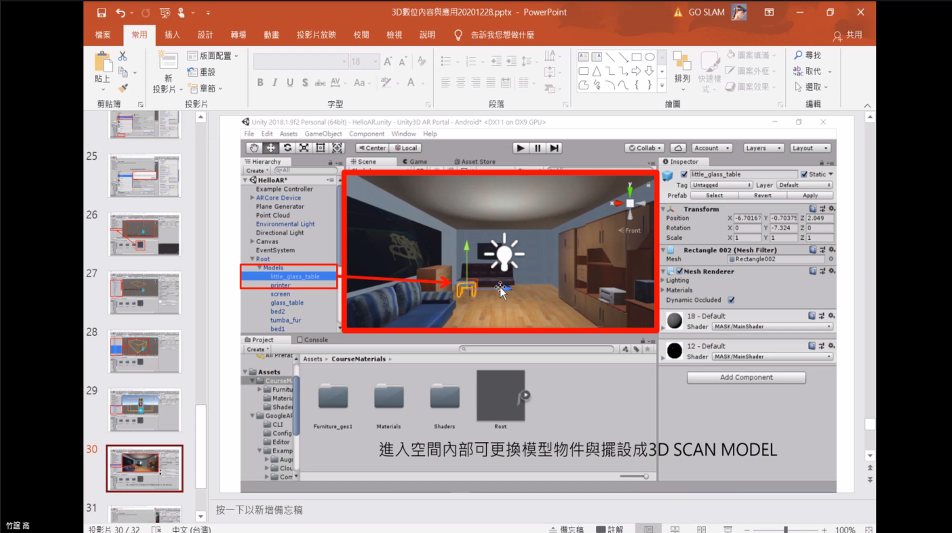Click the Undo arrow in quick access toolbar
Screen dimensions: 952x533
coord(121,13)
